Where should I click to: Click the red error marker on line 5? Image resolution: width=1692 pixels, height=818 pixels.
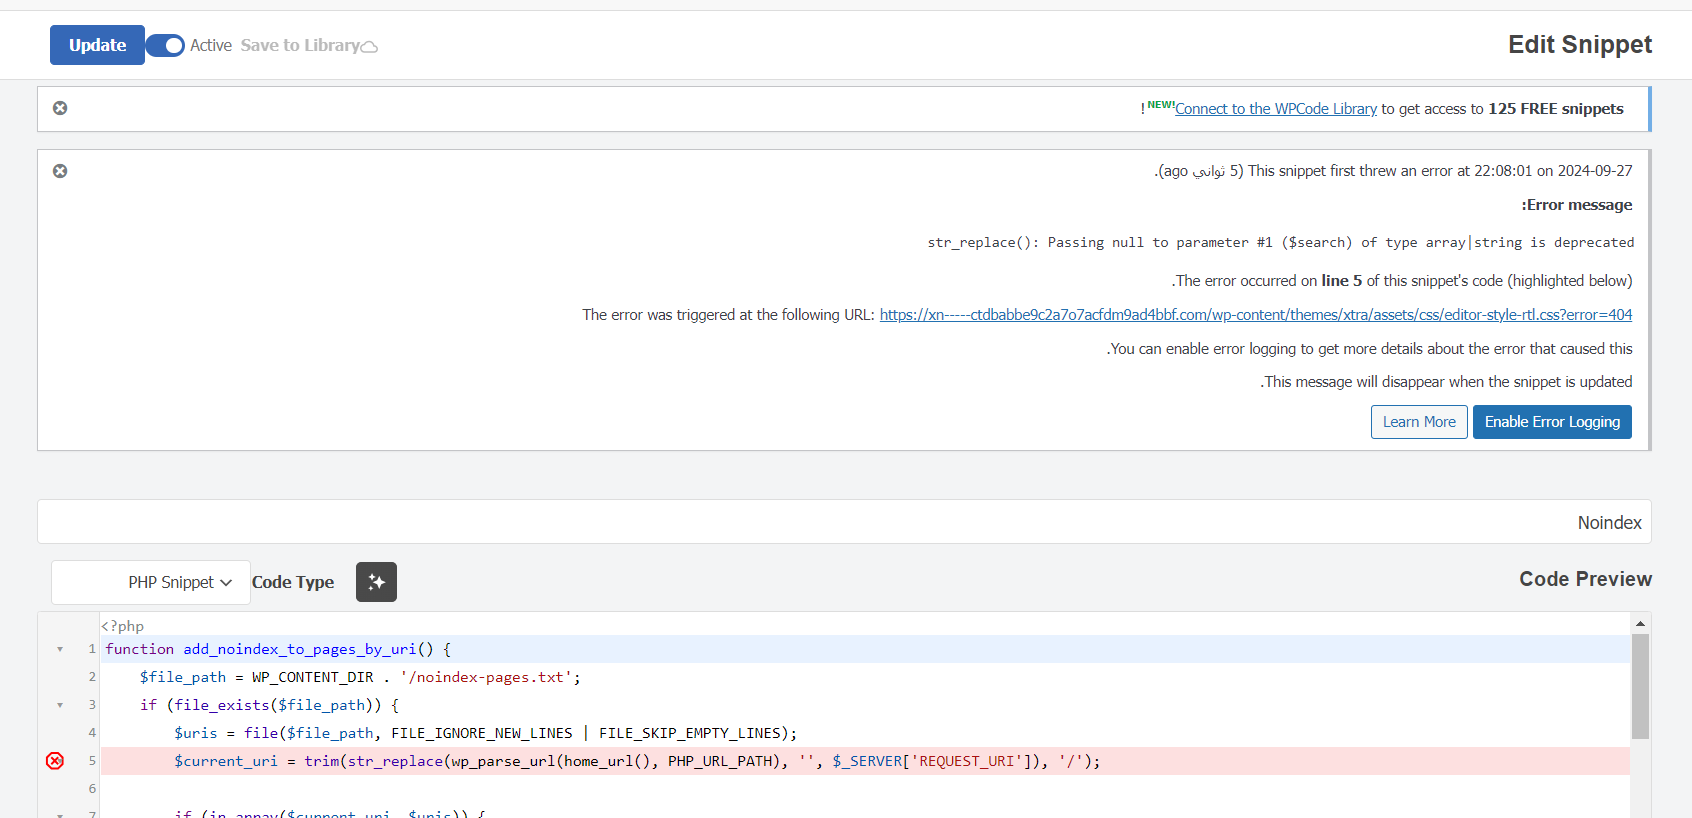coord(55,761)
